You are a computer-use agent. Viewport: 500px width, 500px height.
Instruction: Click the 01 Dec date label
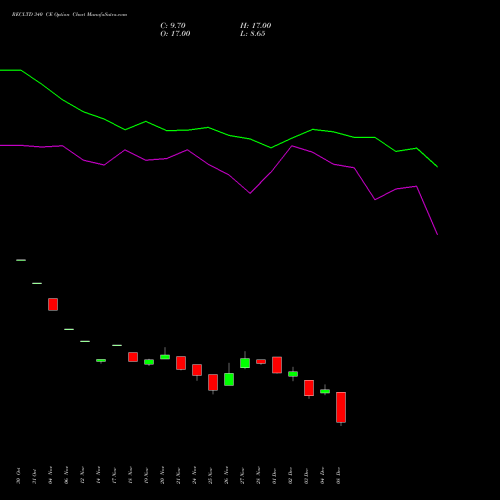(274, 476)
